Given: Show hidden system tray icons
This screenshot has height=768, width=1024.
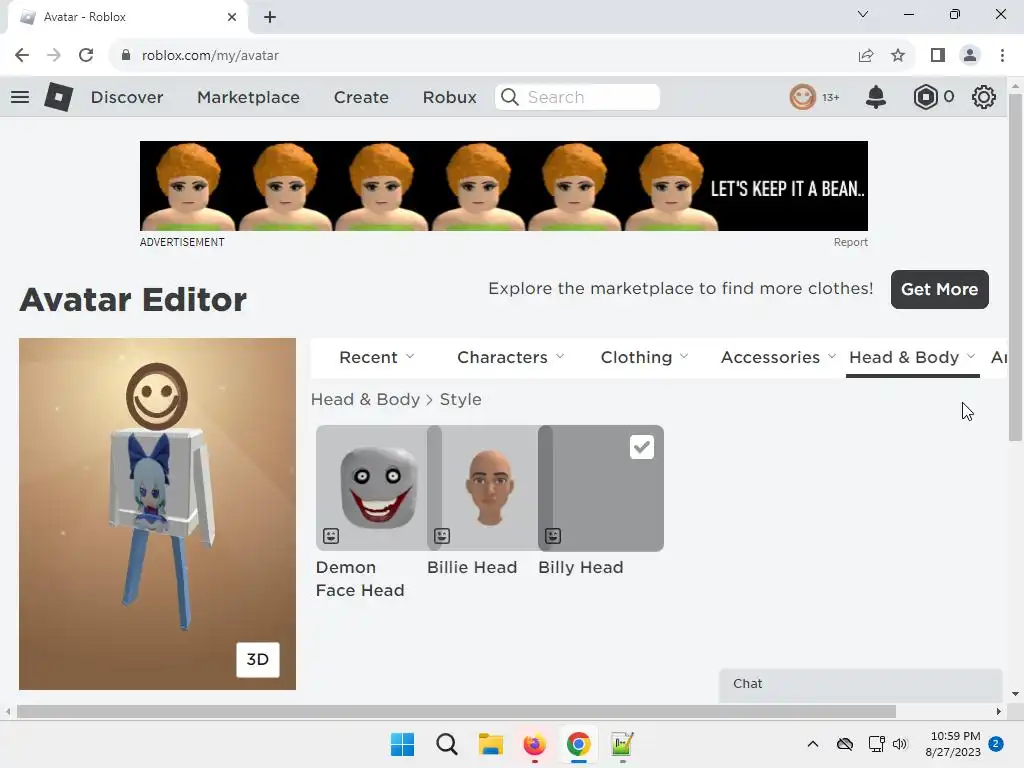Looking at the screenshot, I should pyautogui.click(x=812, y=744).
